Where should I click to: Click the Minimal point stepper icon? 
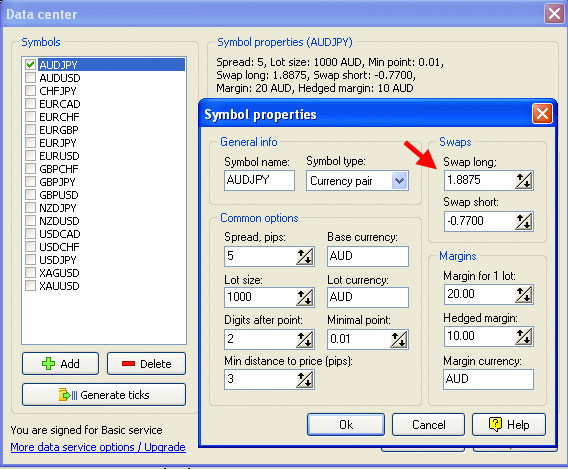(x=399, y=339)
